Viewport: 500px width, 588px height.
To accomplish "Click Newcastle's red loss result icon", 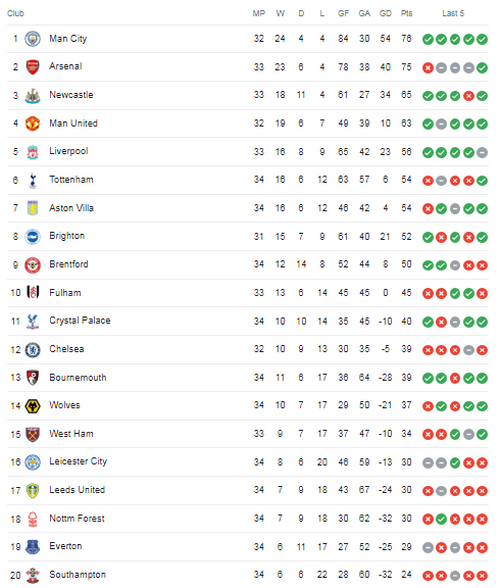I will coord(469,96).
